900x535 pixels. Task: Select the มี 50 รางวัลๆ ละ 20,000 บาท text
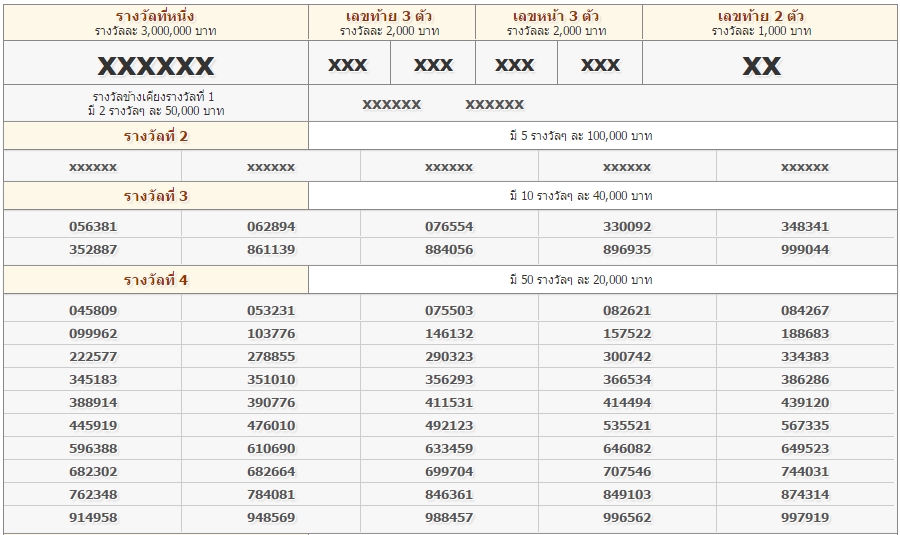click(581, 280)
